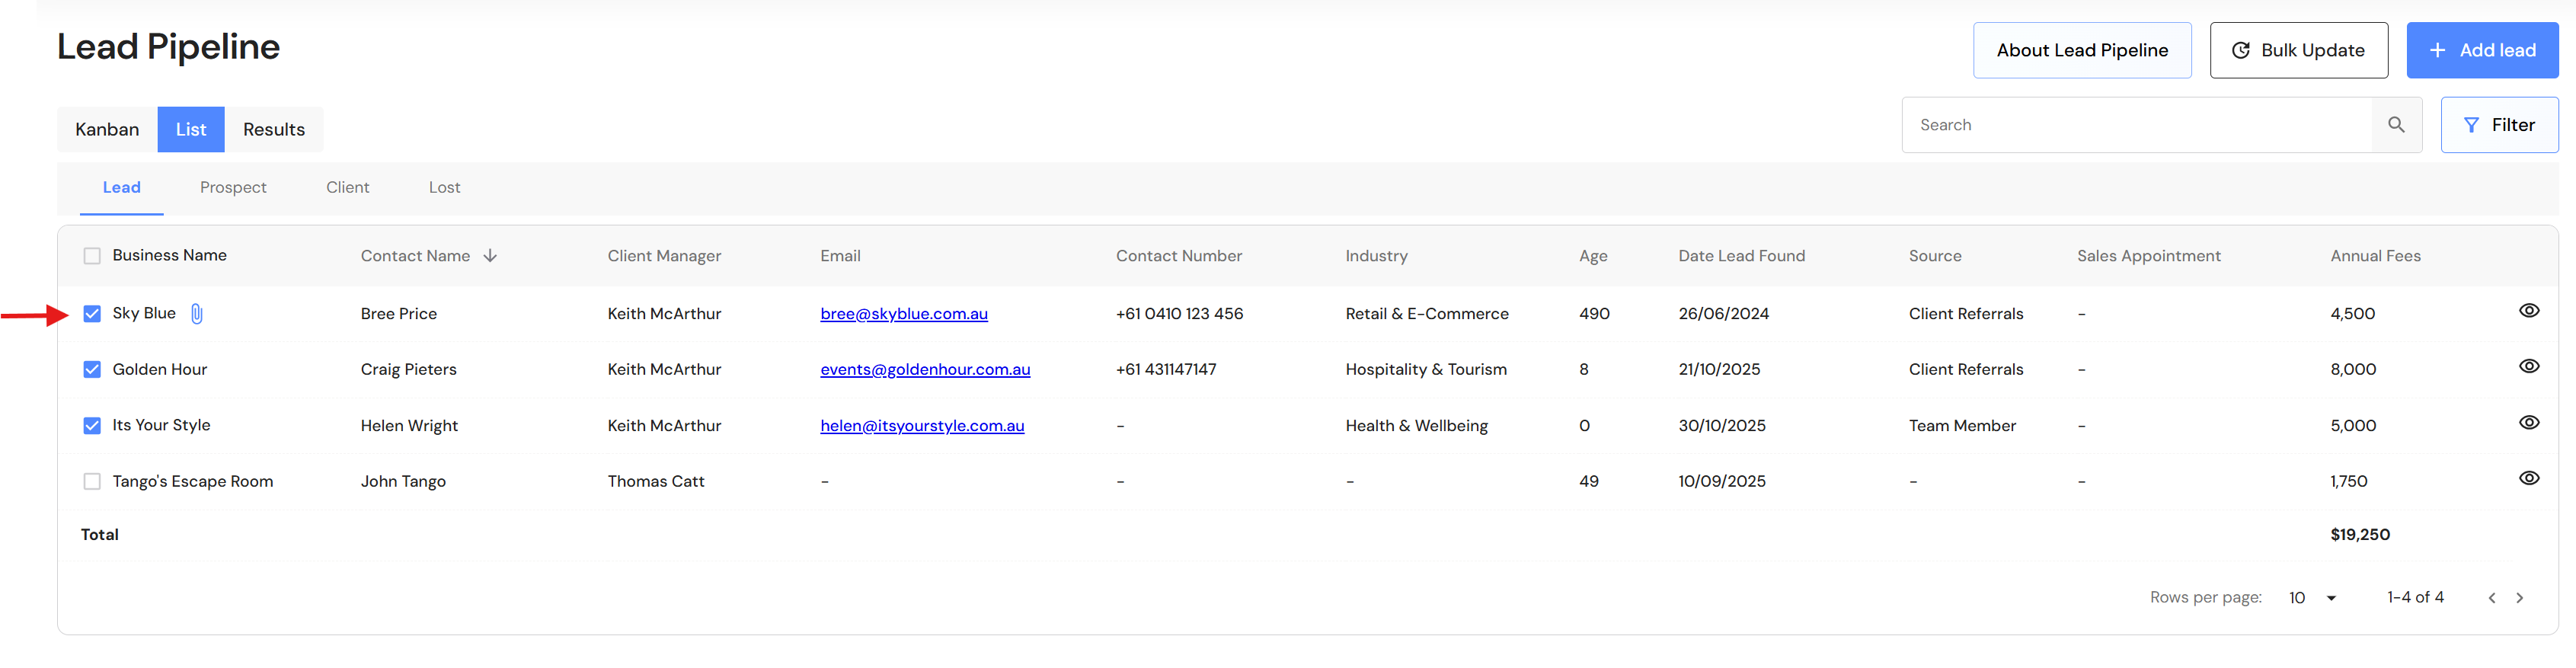Image resolution: width=2576 pixels, height=668 pixels.
Task: Click the search magnifier icon
Action: point(2396,125)
